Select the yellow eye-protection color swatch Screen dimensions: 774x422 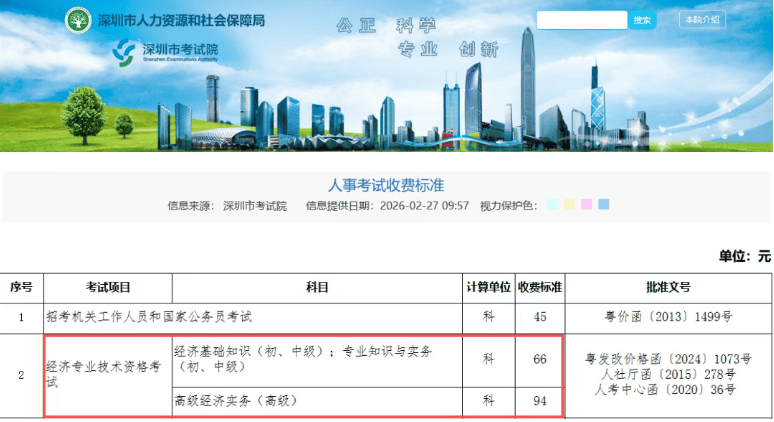click(569, 204)
